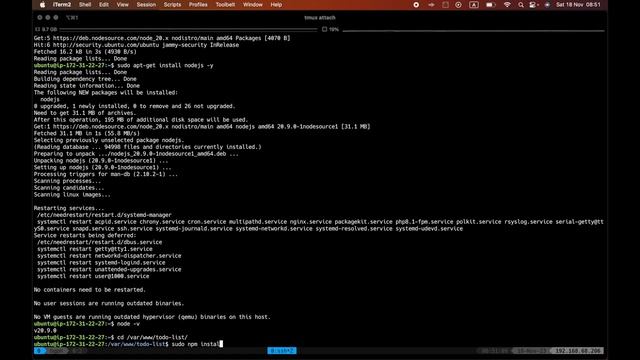The image size is (640, 360).
Task: Open the Wi-Fi status menu
Action: pos(507,5)
